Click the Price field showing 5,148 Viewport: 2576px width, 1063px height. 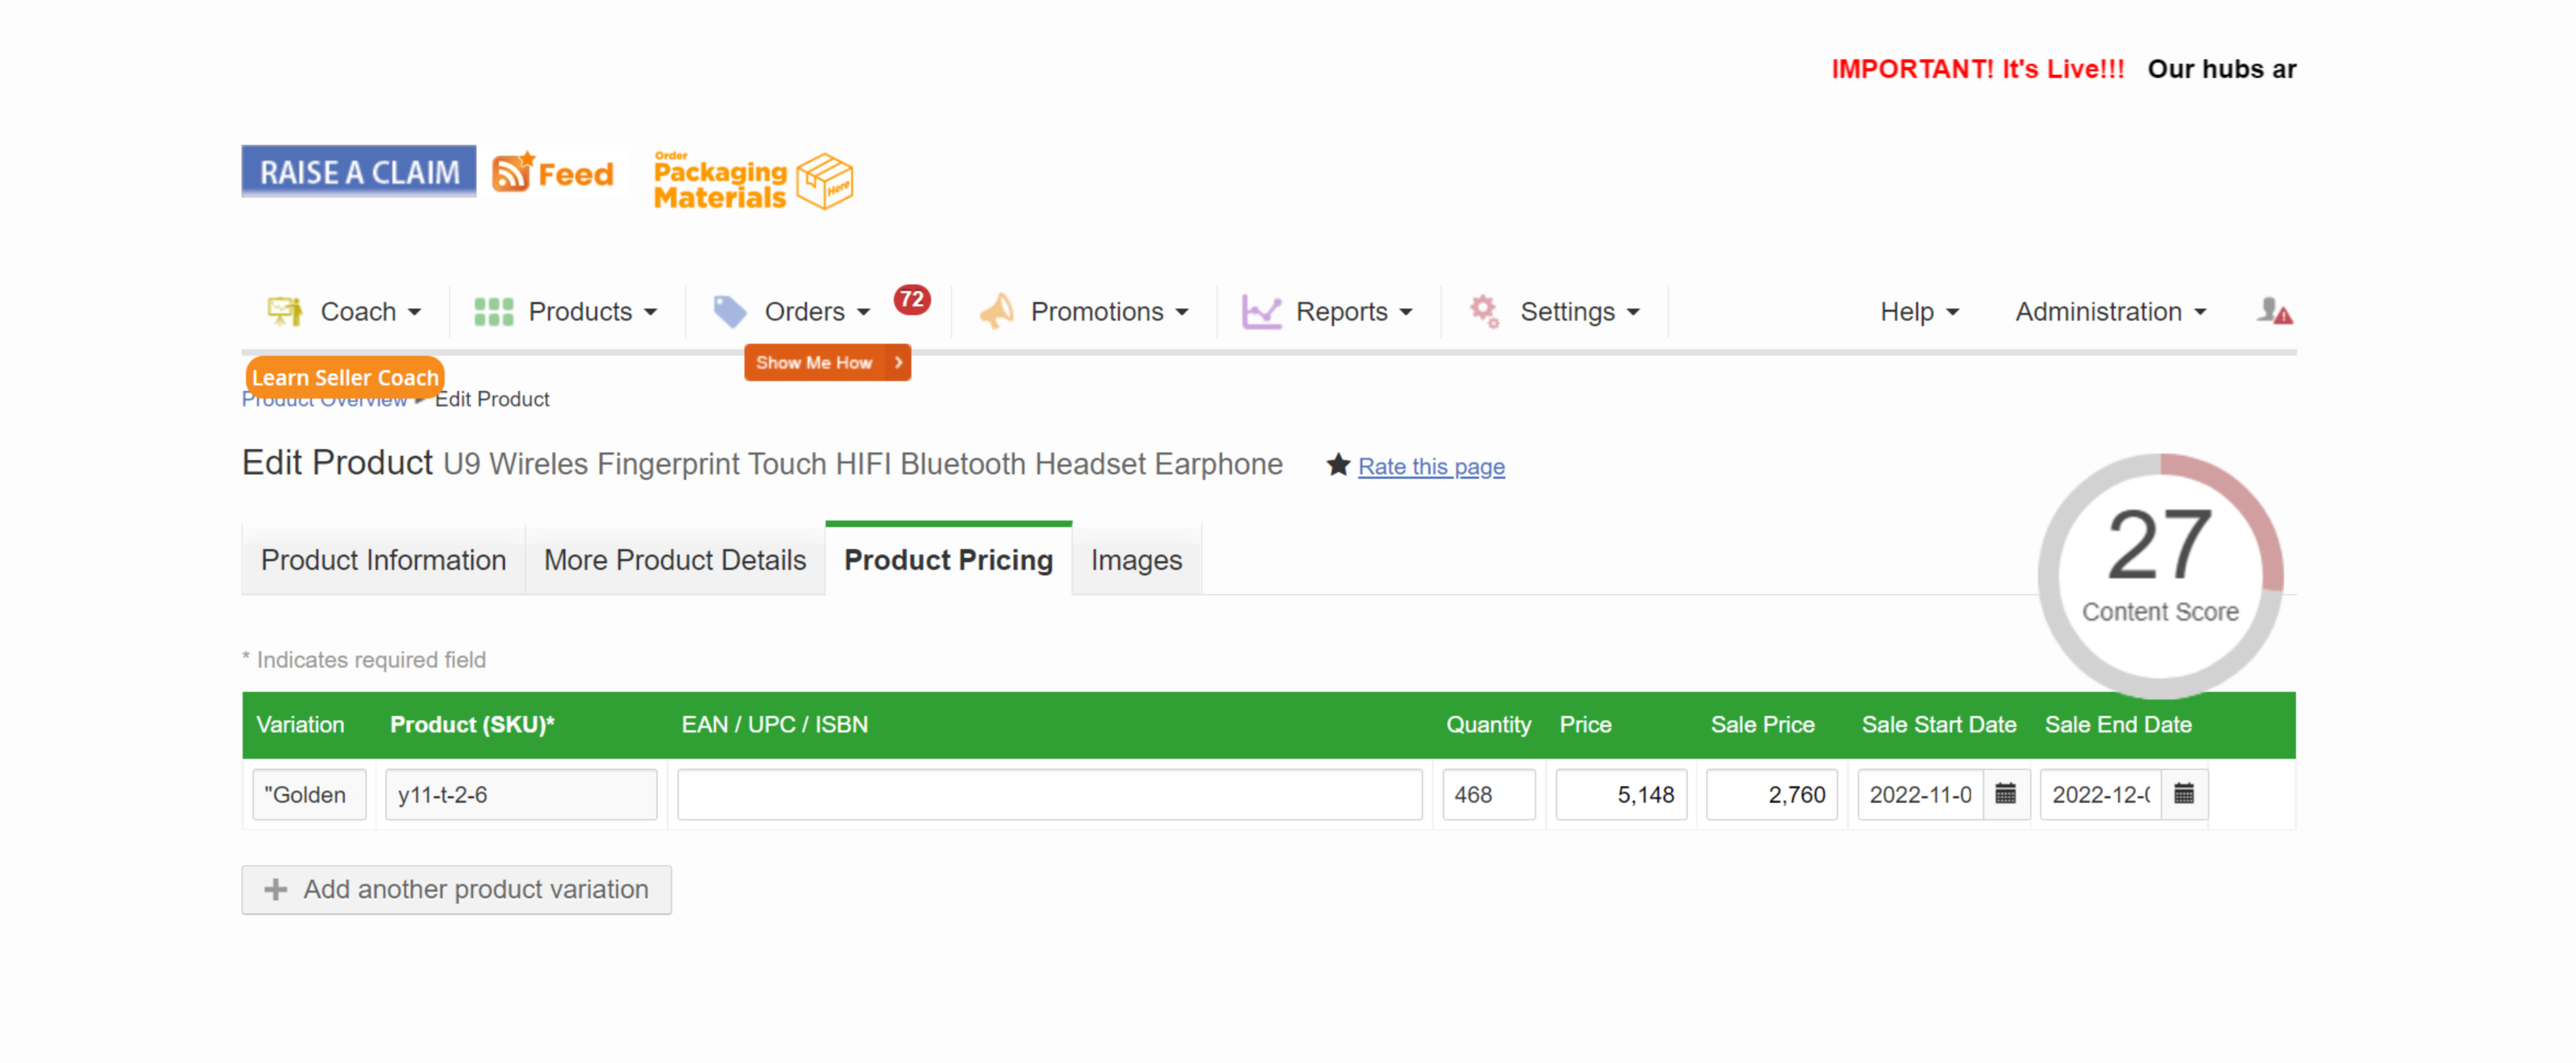pyautogui.click(x=1621, y=794)
